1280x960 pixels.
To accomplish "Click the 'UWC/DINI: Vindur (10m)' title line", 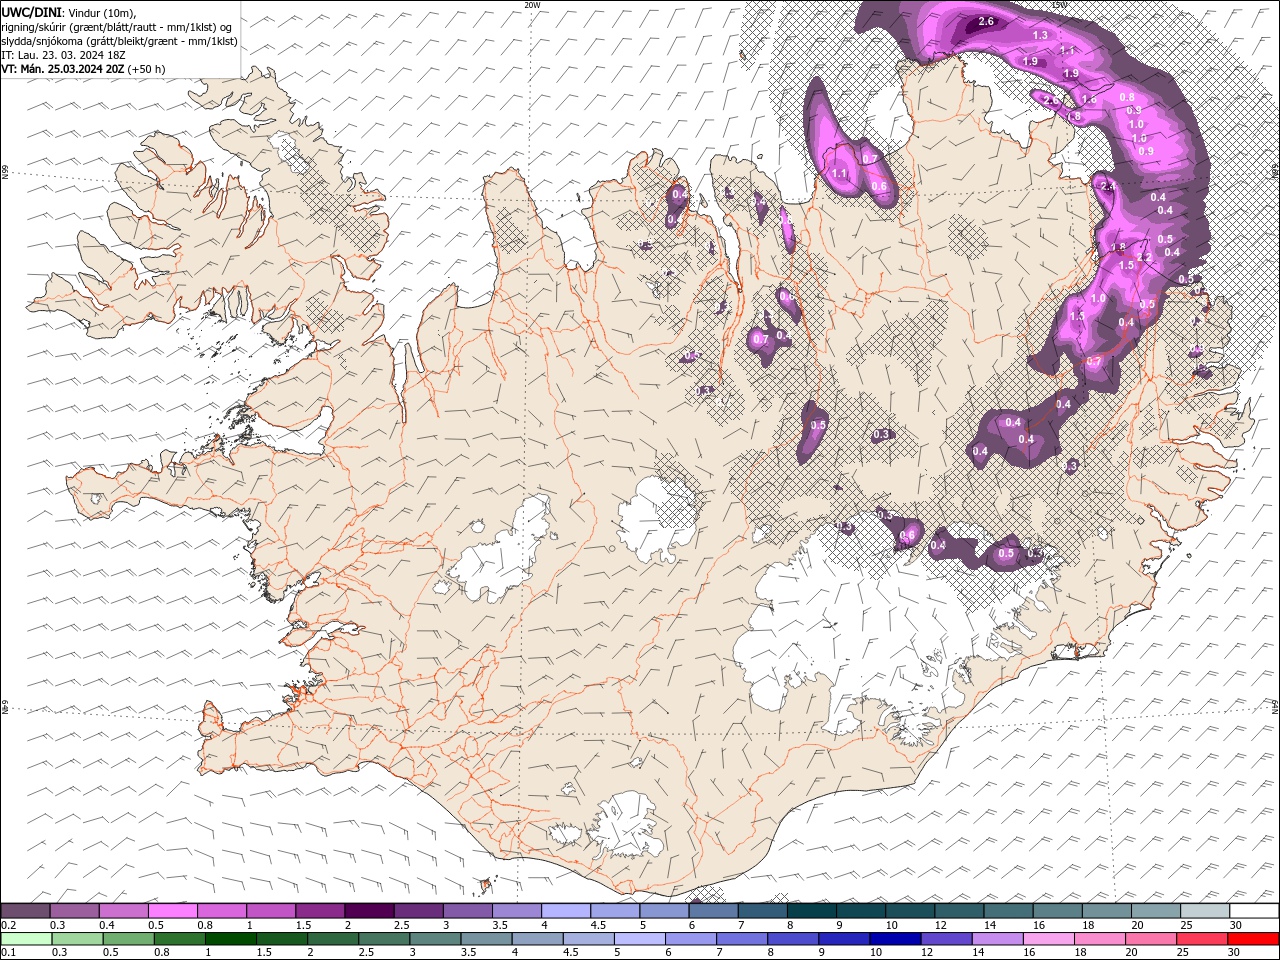I will (x=69, y=12).
